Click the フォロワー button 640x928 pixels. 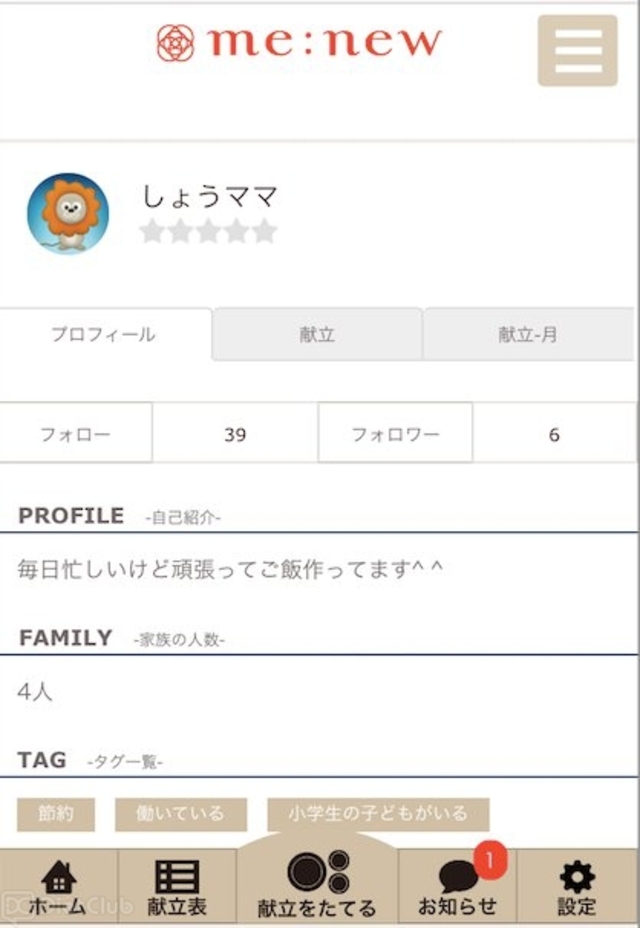[395, 434]
